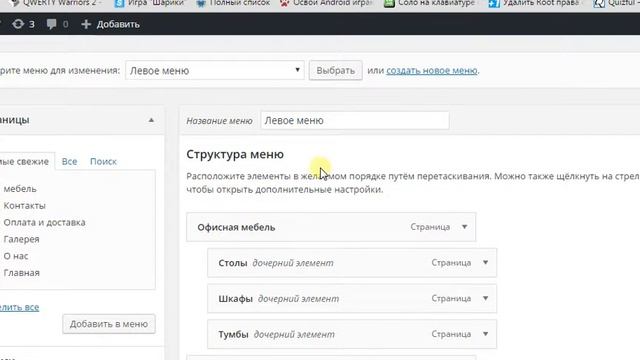Open the QWERTY Warriors 2 bookmark
This screenshot has width=640, height=360.
tap(55, 3)
